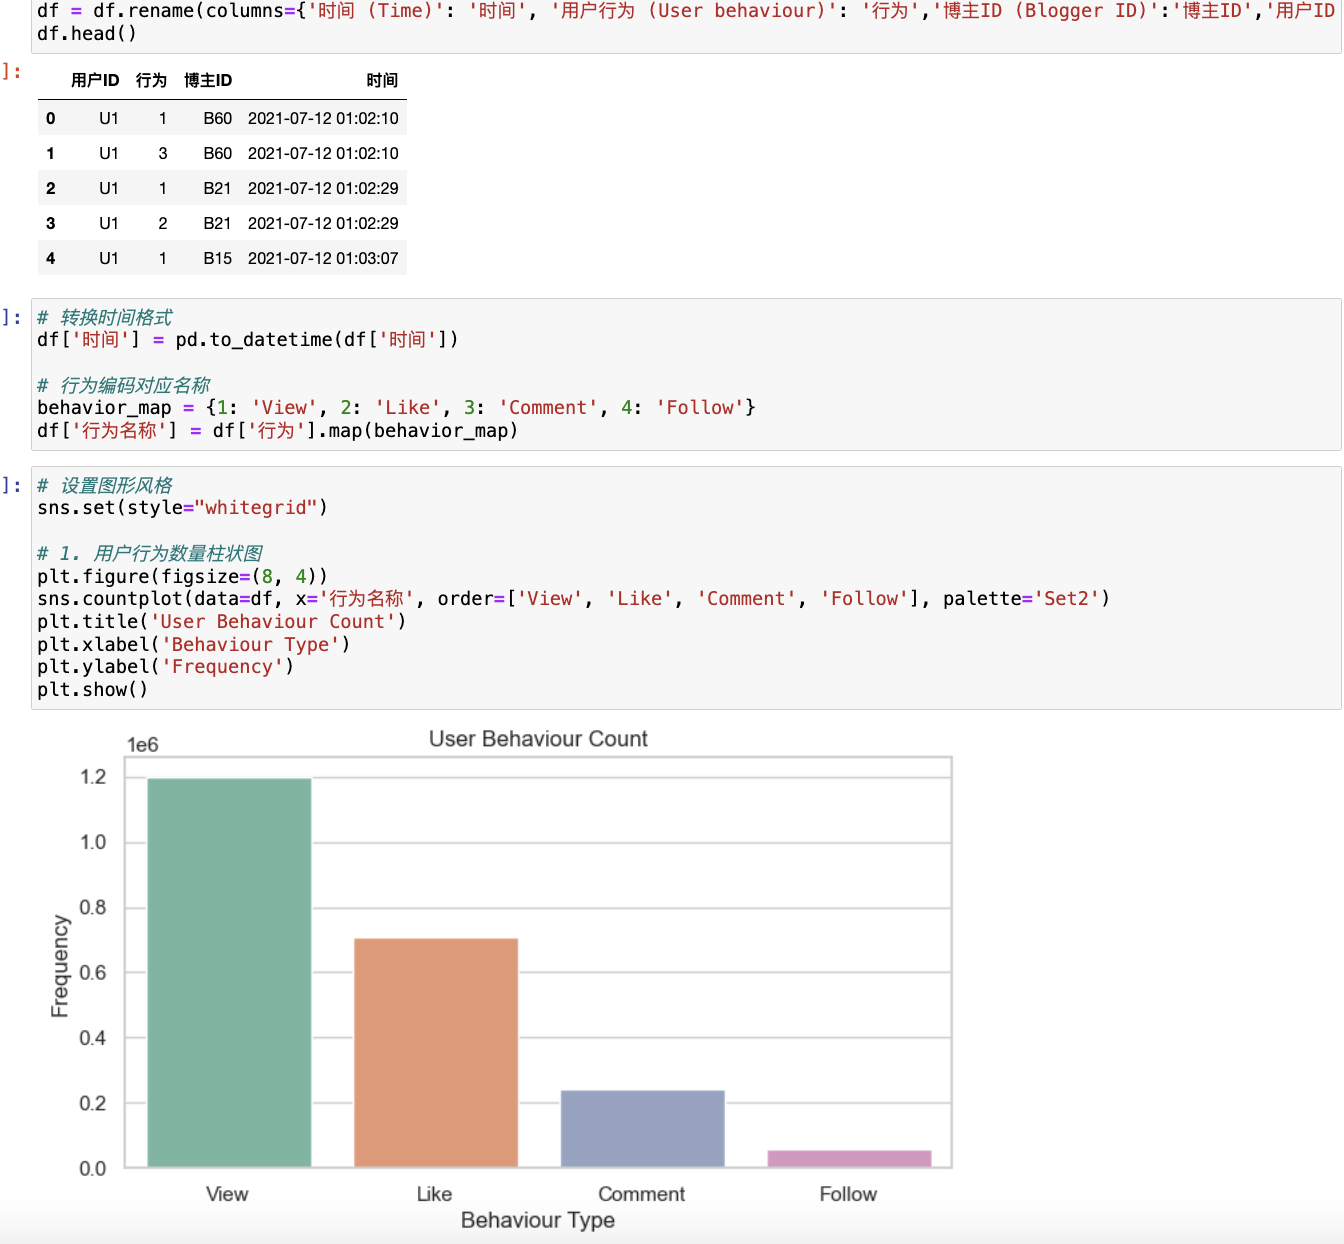Viewport: 1344px width, 1244px height.
Task: Click row index 2 in dataframe output
Action: [x=51, y=188]
